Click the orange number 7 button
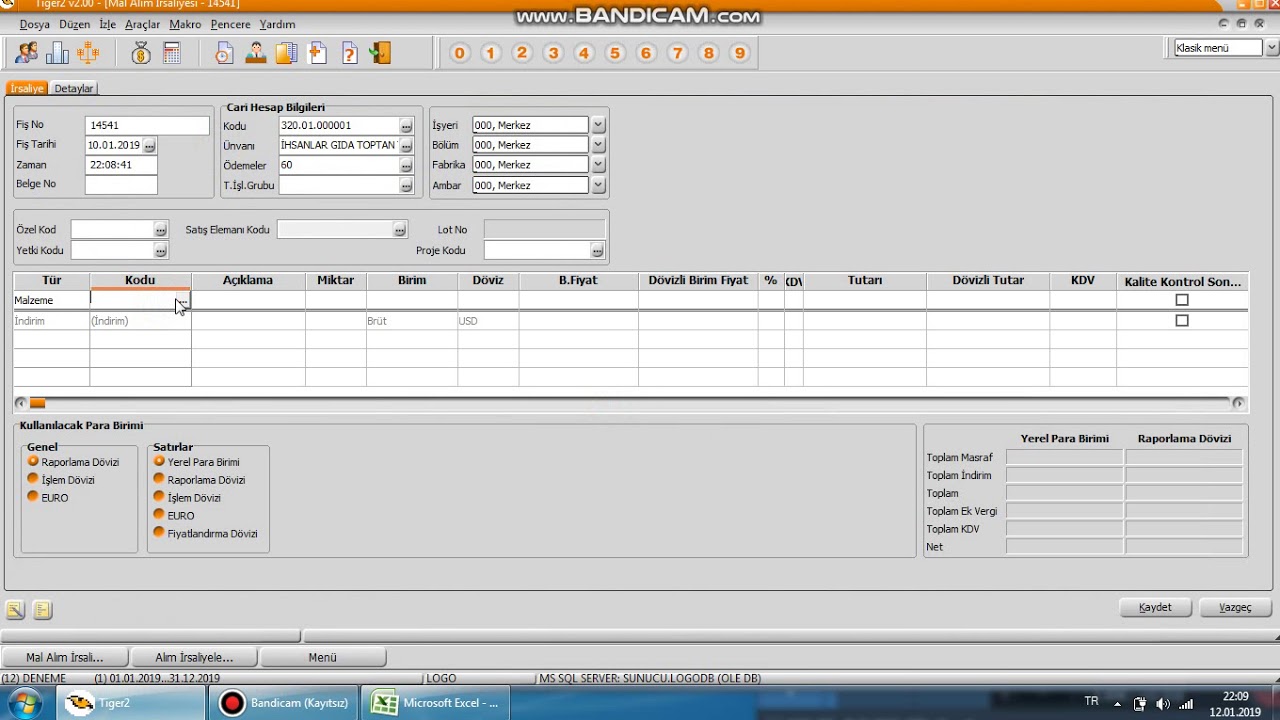This screenshot has height=720, width=1280. (x=678, y=53)
